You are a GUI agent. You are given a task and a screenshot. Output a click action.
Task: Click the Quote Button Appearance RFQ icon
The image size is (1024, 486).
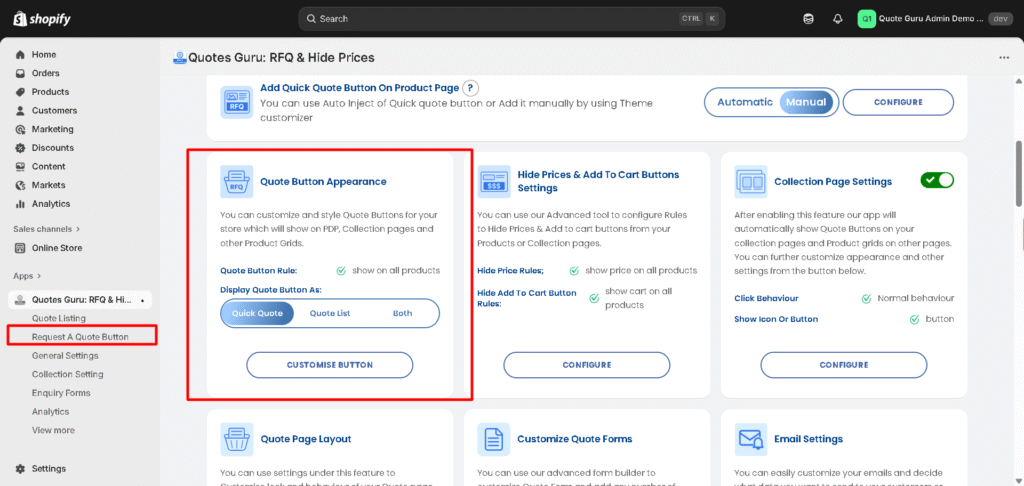point(237,182)
